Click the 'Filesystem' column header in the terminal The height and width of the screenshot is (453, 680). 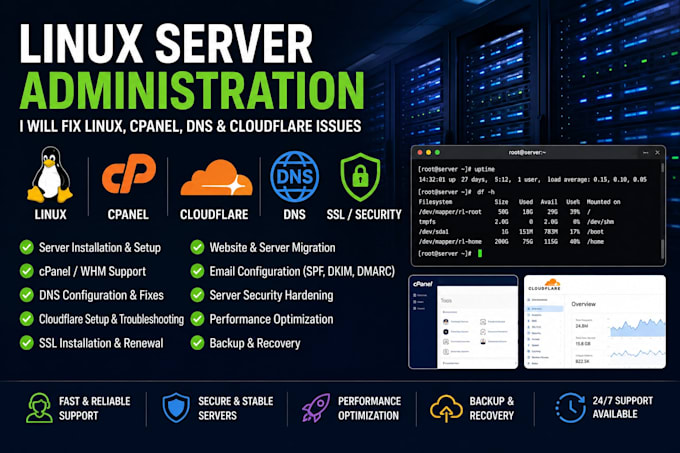(435, 202)
